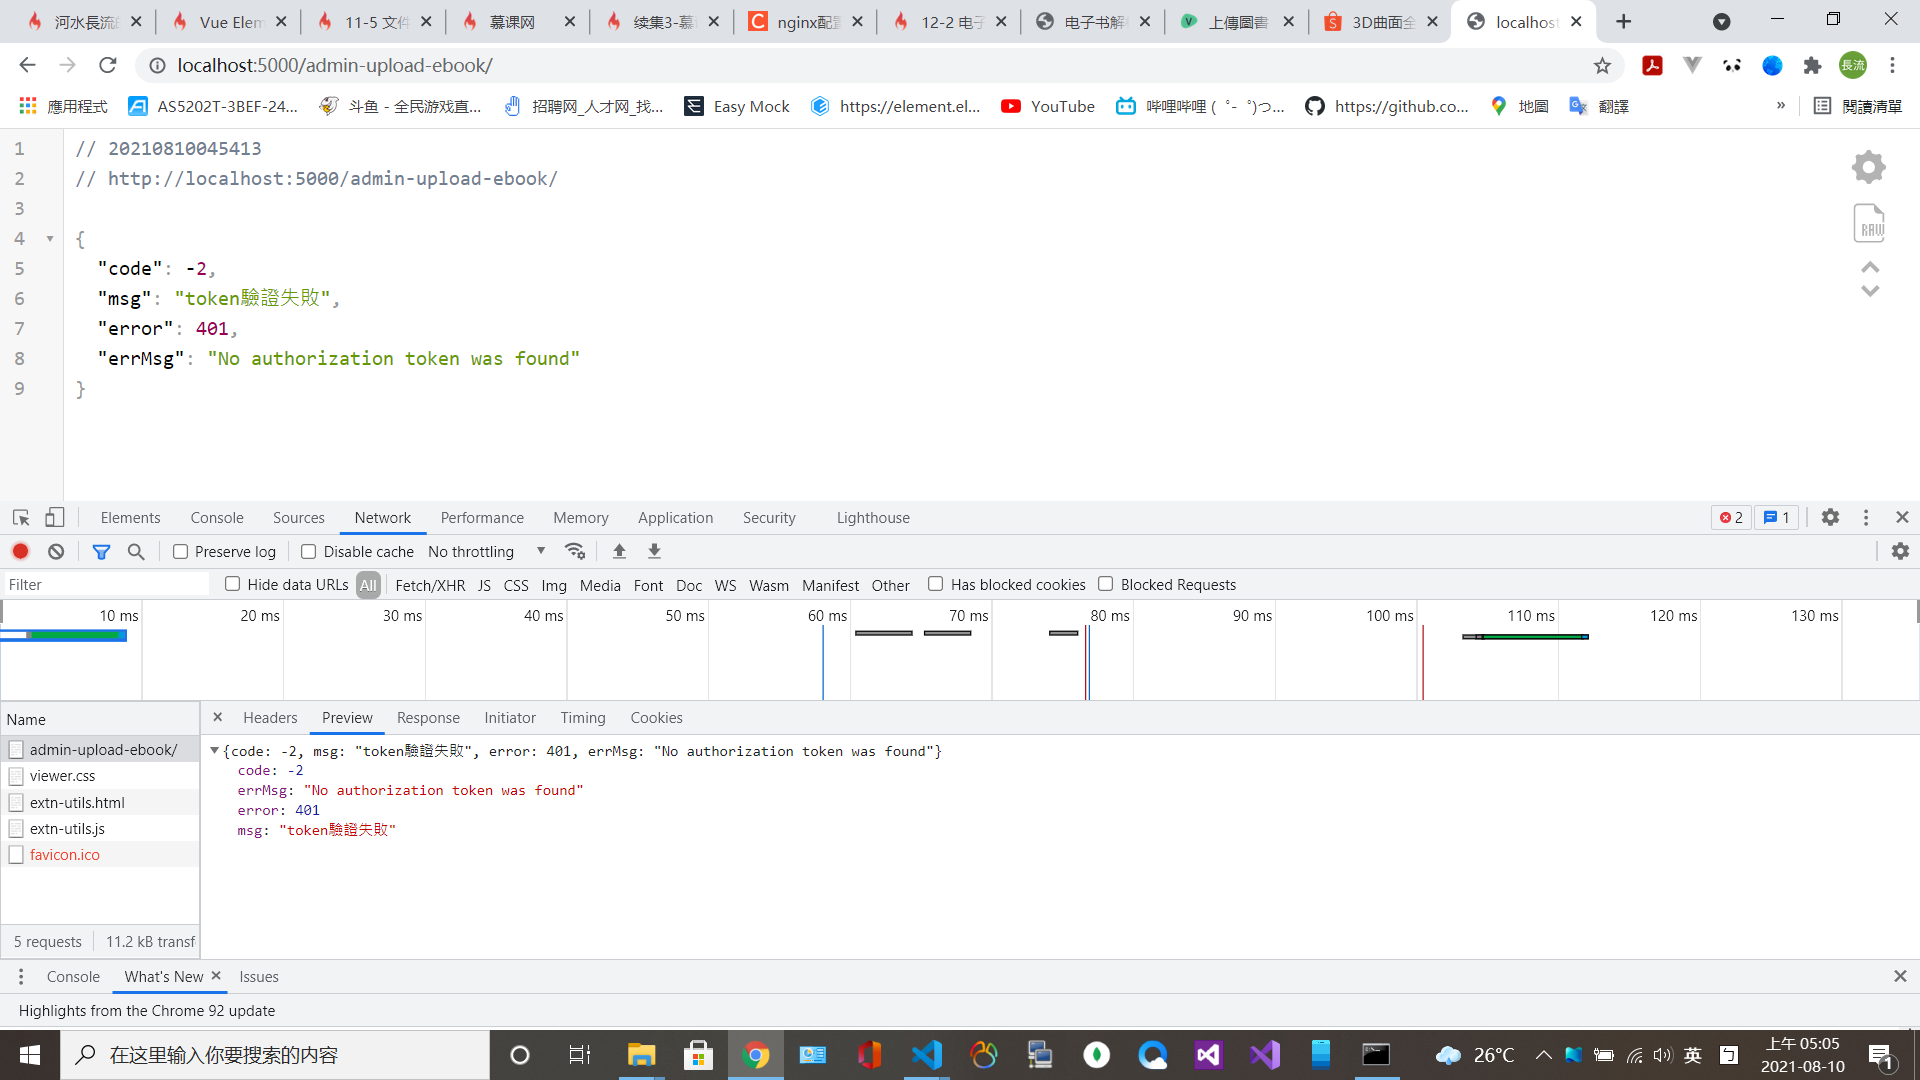Click the Network tab in DevTools
Image resolution: width=1920 pixels, height=1080 pixels.
pos(382,517)
